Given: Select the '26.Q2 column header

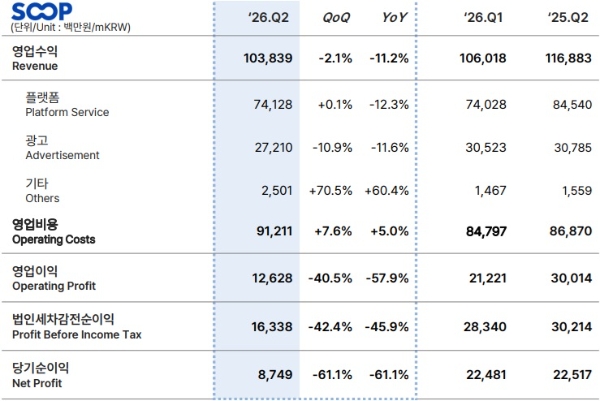Looking at the screenshot, I should coord(268,17).
